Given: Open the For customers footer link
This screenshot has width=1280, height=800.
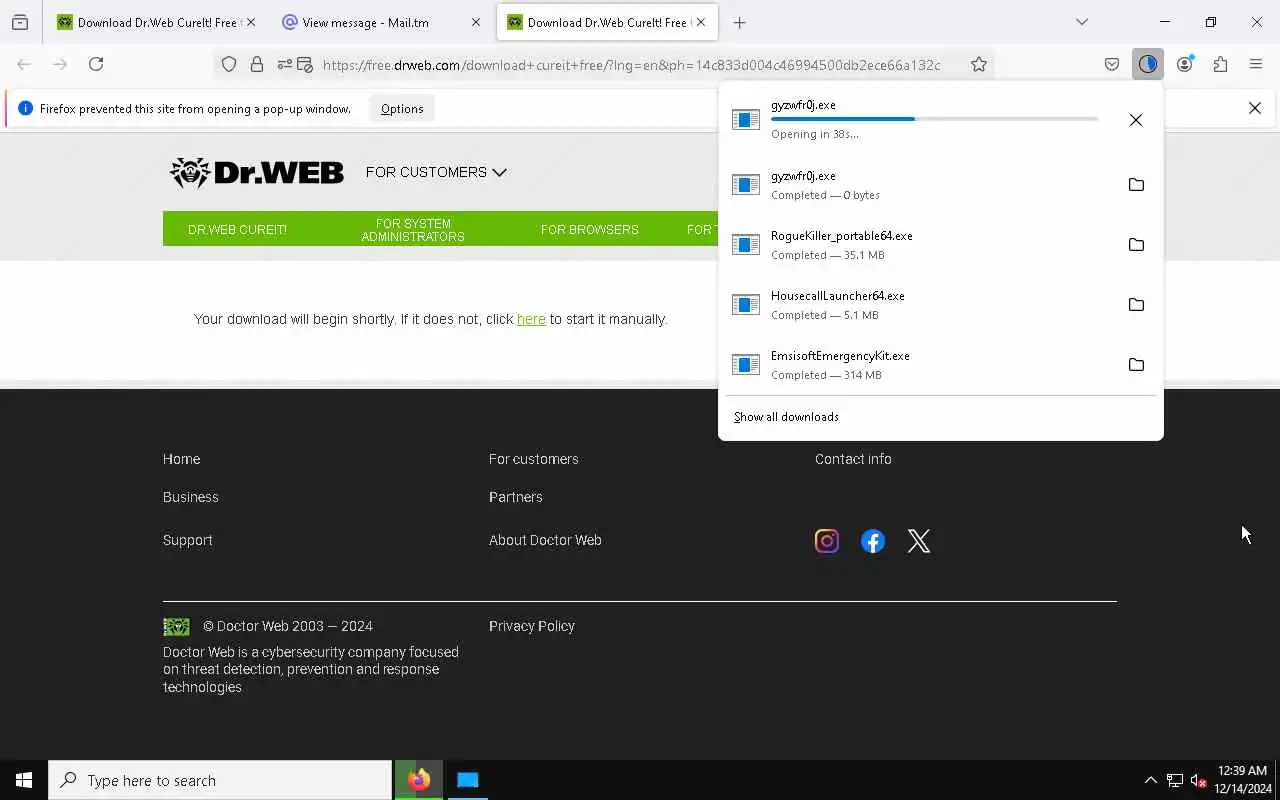Looking at the screenshot, I should click(534, 459).
